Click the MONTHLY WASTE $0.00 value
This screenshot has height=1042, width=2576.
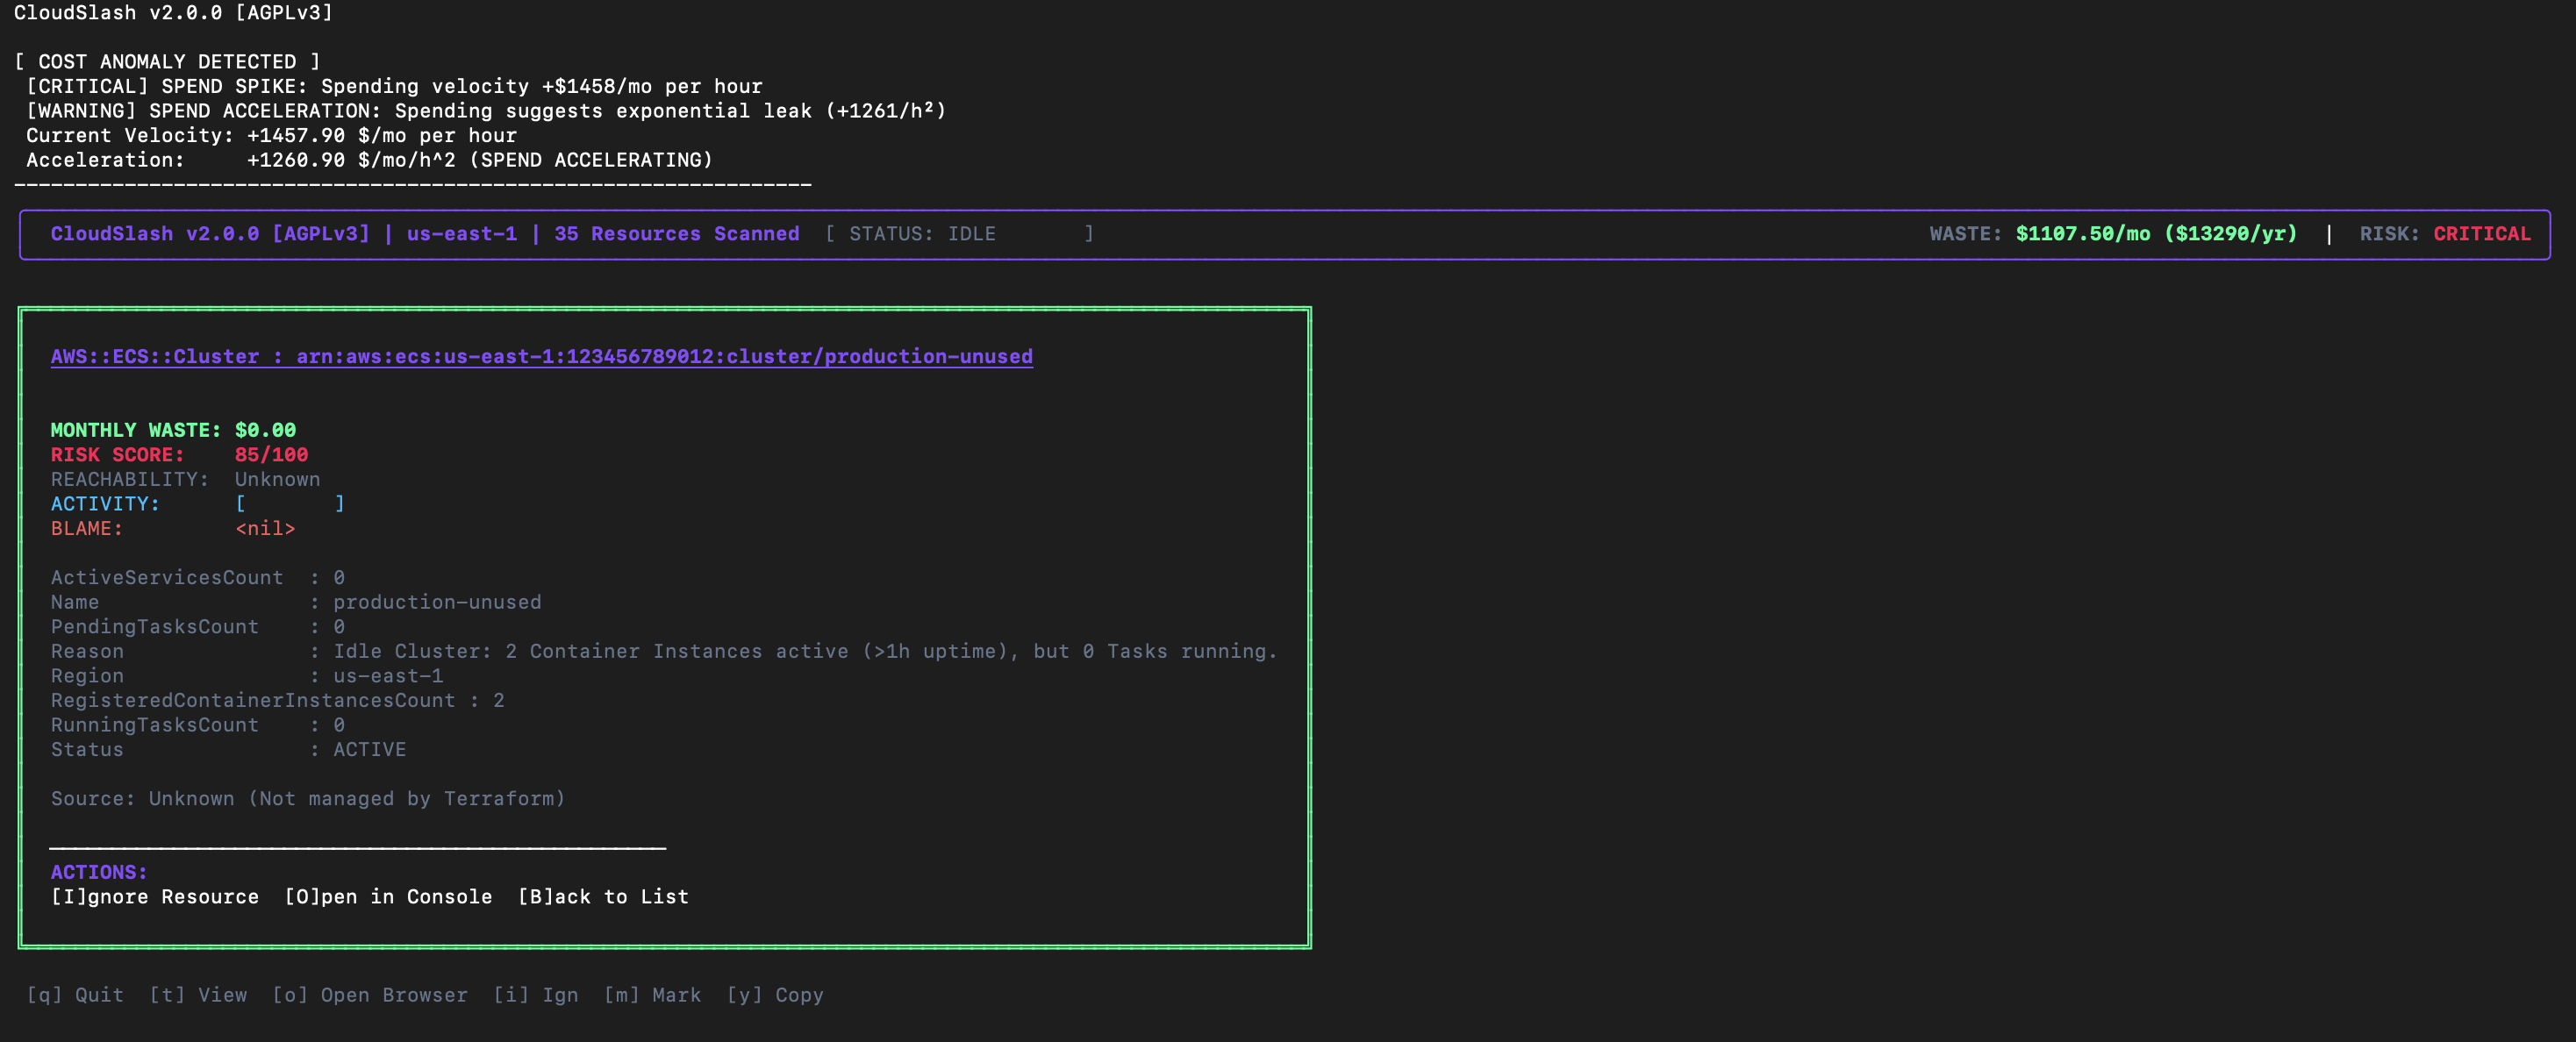coord(265,430)
